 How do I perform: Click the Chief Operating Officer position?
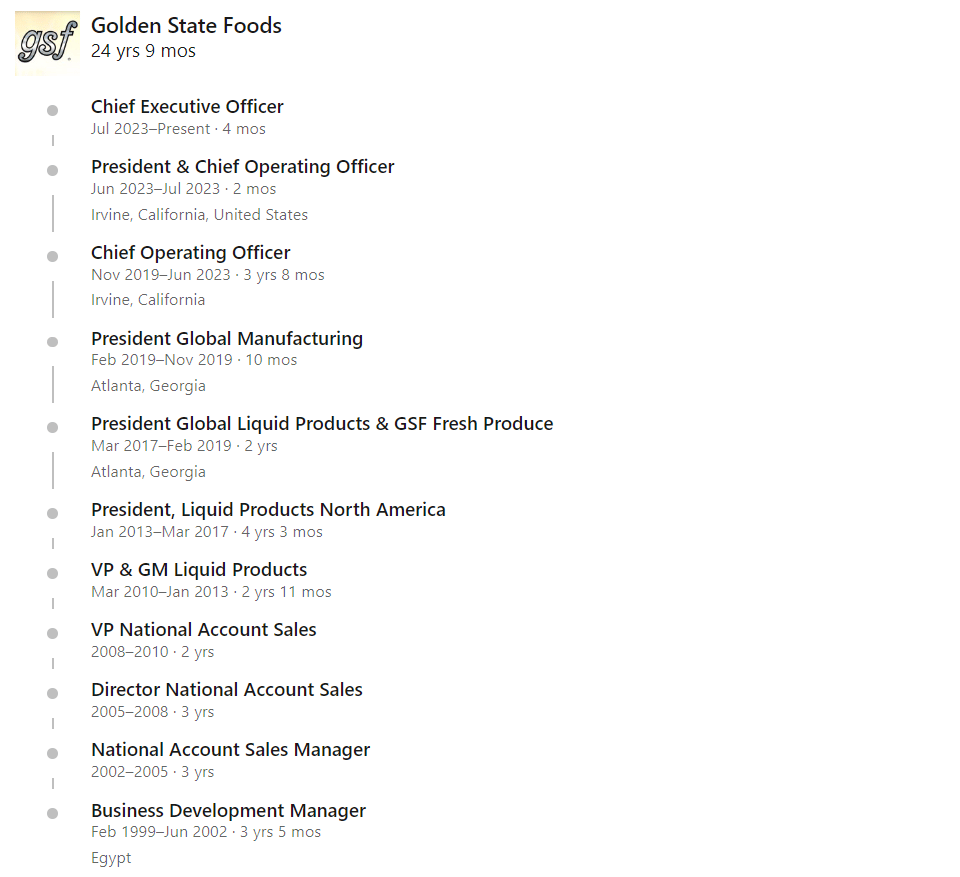tap(190, 253)
